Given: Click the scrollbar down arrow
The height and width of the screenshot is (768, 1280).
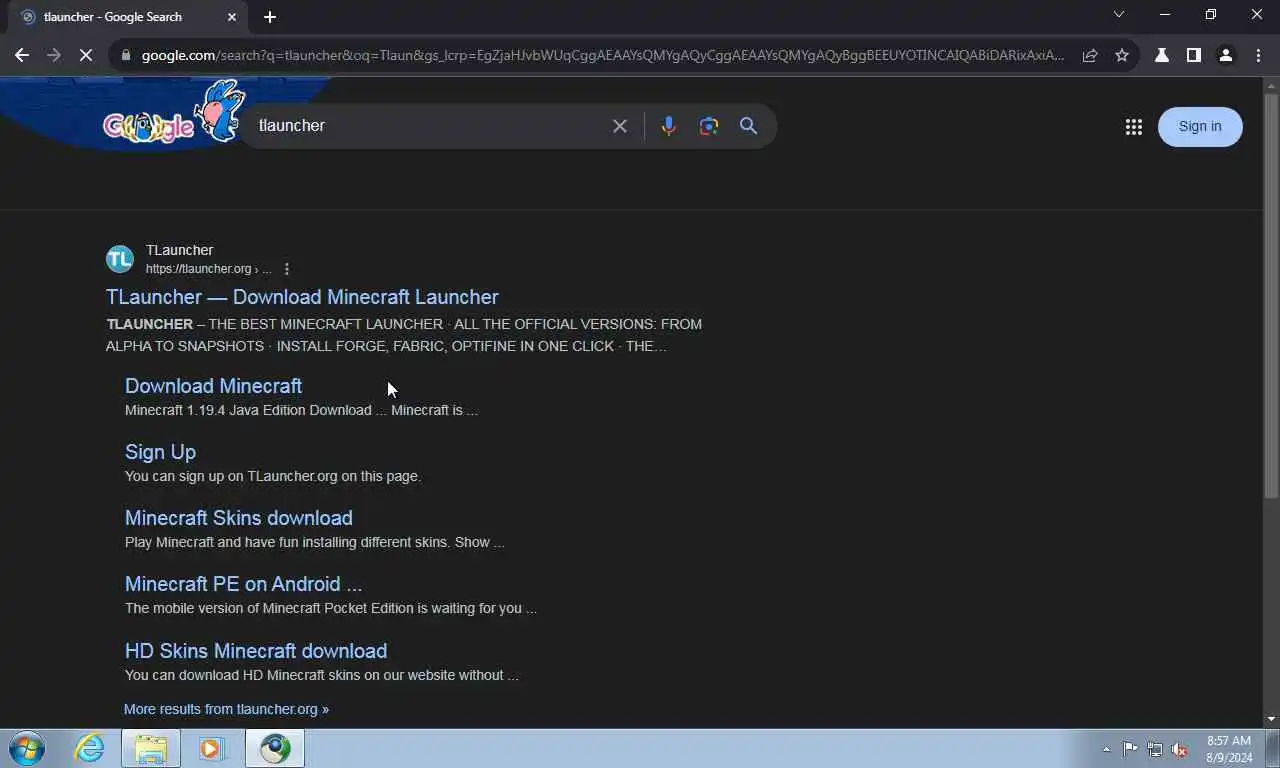Looking at the screenshot, I should pyautogui.click(x=1271, y=719).
